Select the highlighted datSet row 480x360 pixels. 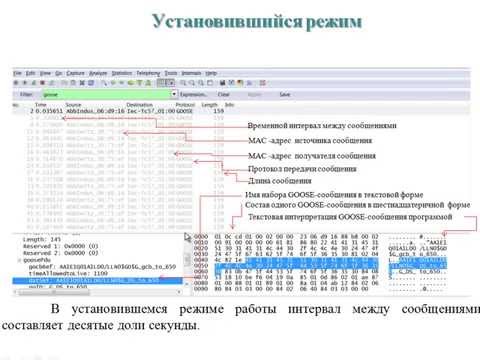tap(98, 281)
